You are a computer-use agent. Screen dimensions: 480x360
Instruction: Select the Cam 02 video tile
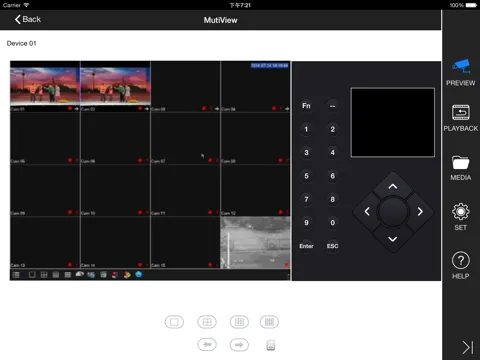(x=115, y=86)
